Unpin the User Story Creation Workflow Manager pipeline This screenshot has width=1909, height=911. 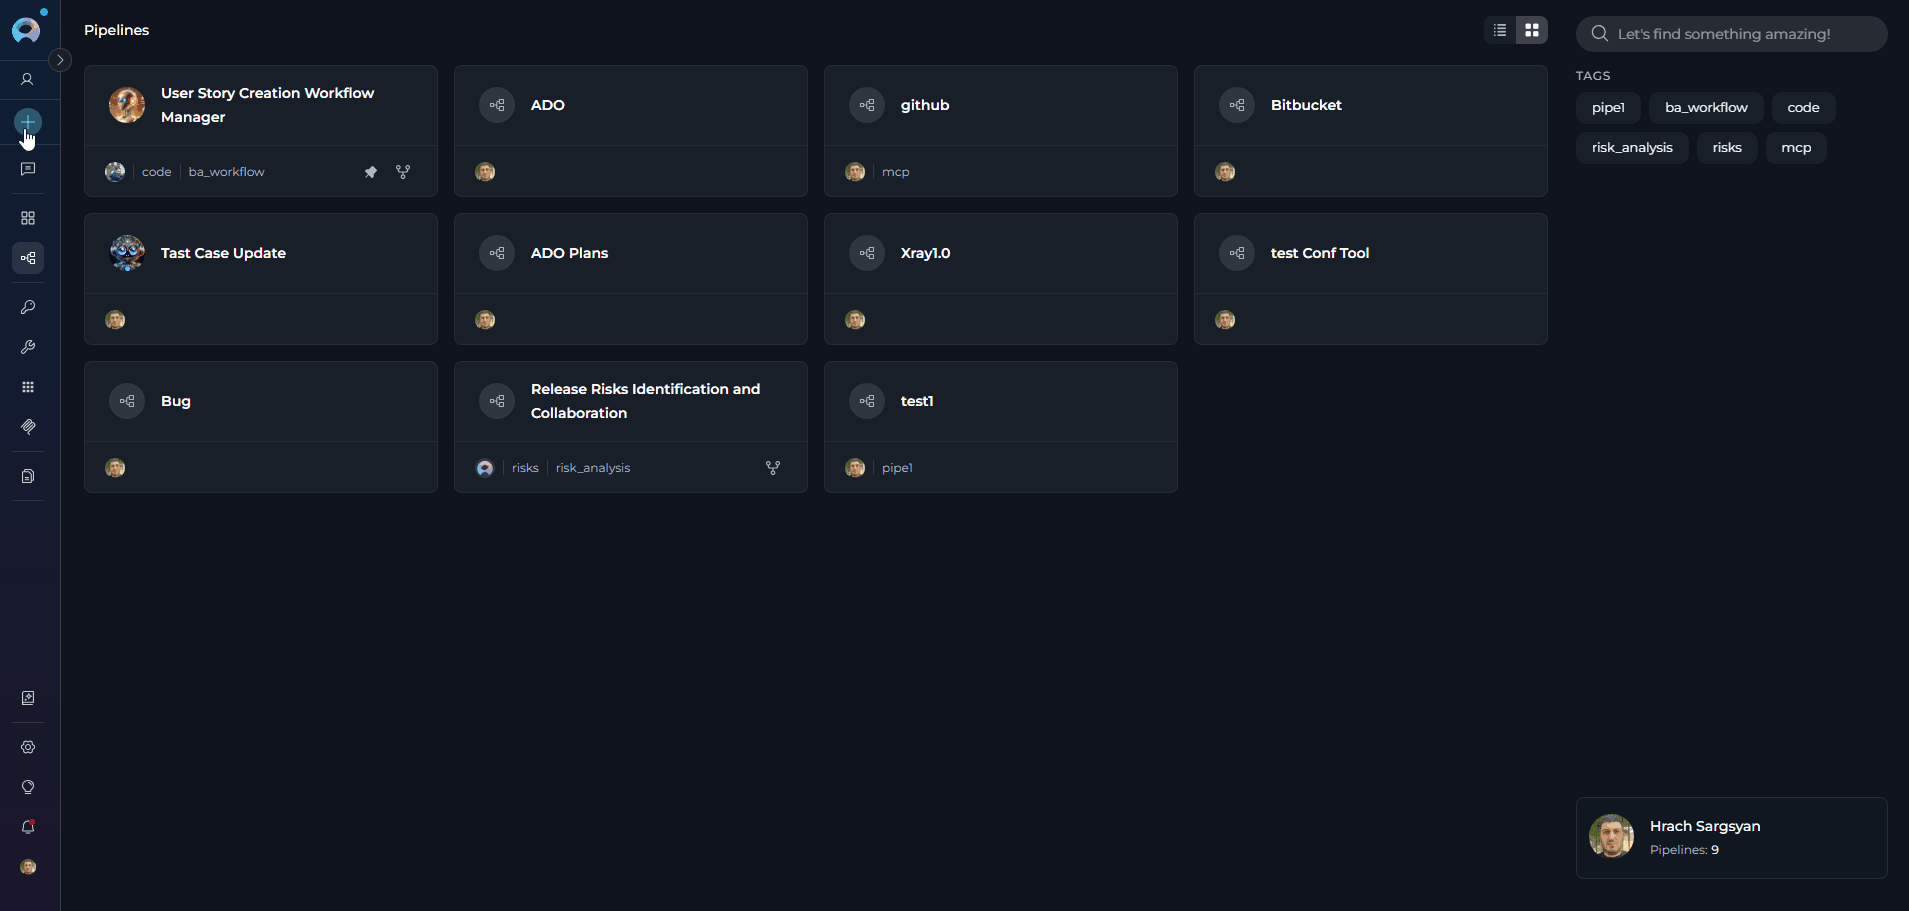pyautogui.click(x=371, y=171)
